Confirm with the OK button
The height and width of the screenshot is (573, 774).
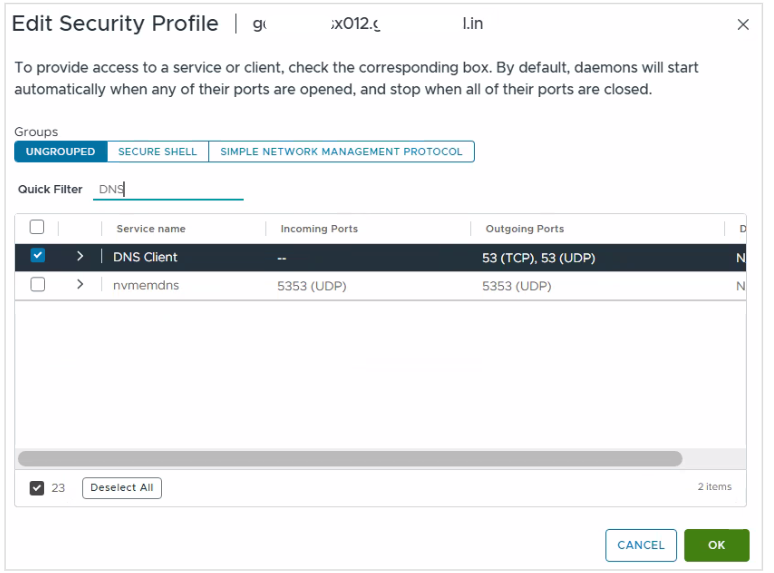(716, 545)
